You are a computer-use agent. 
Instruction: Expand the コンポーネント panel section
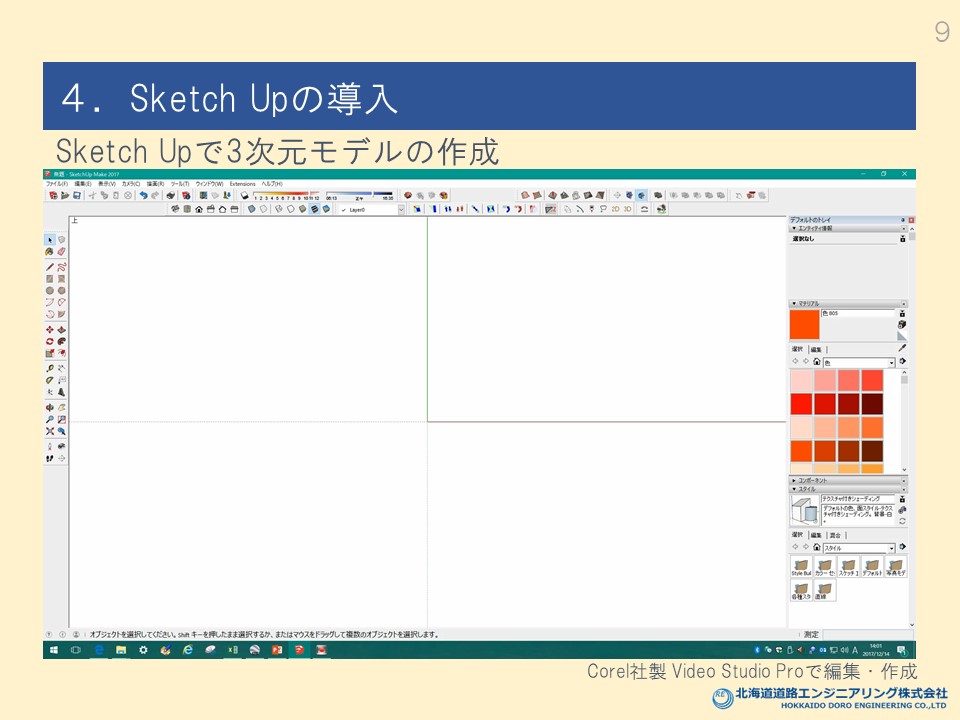794,480
